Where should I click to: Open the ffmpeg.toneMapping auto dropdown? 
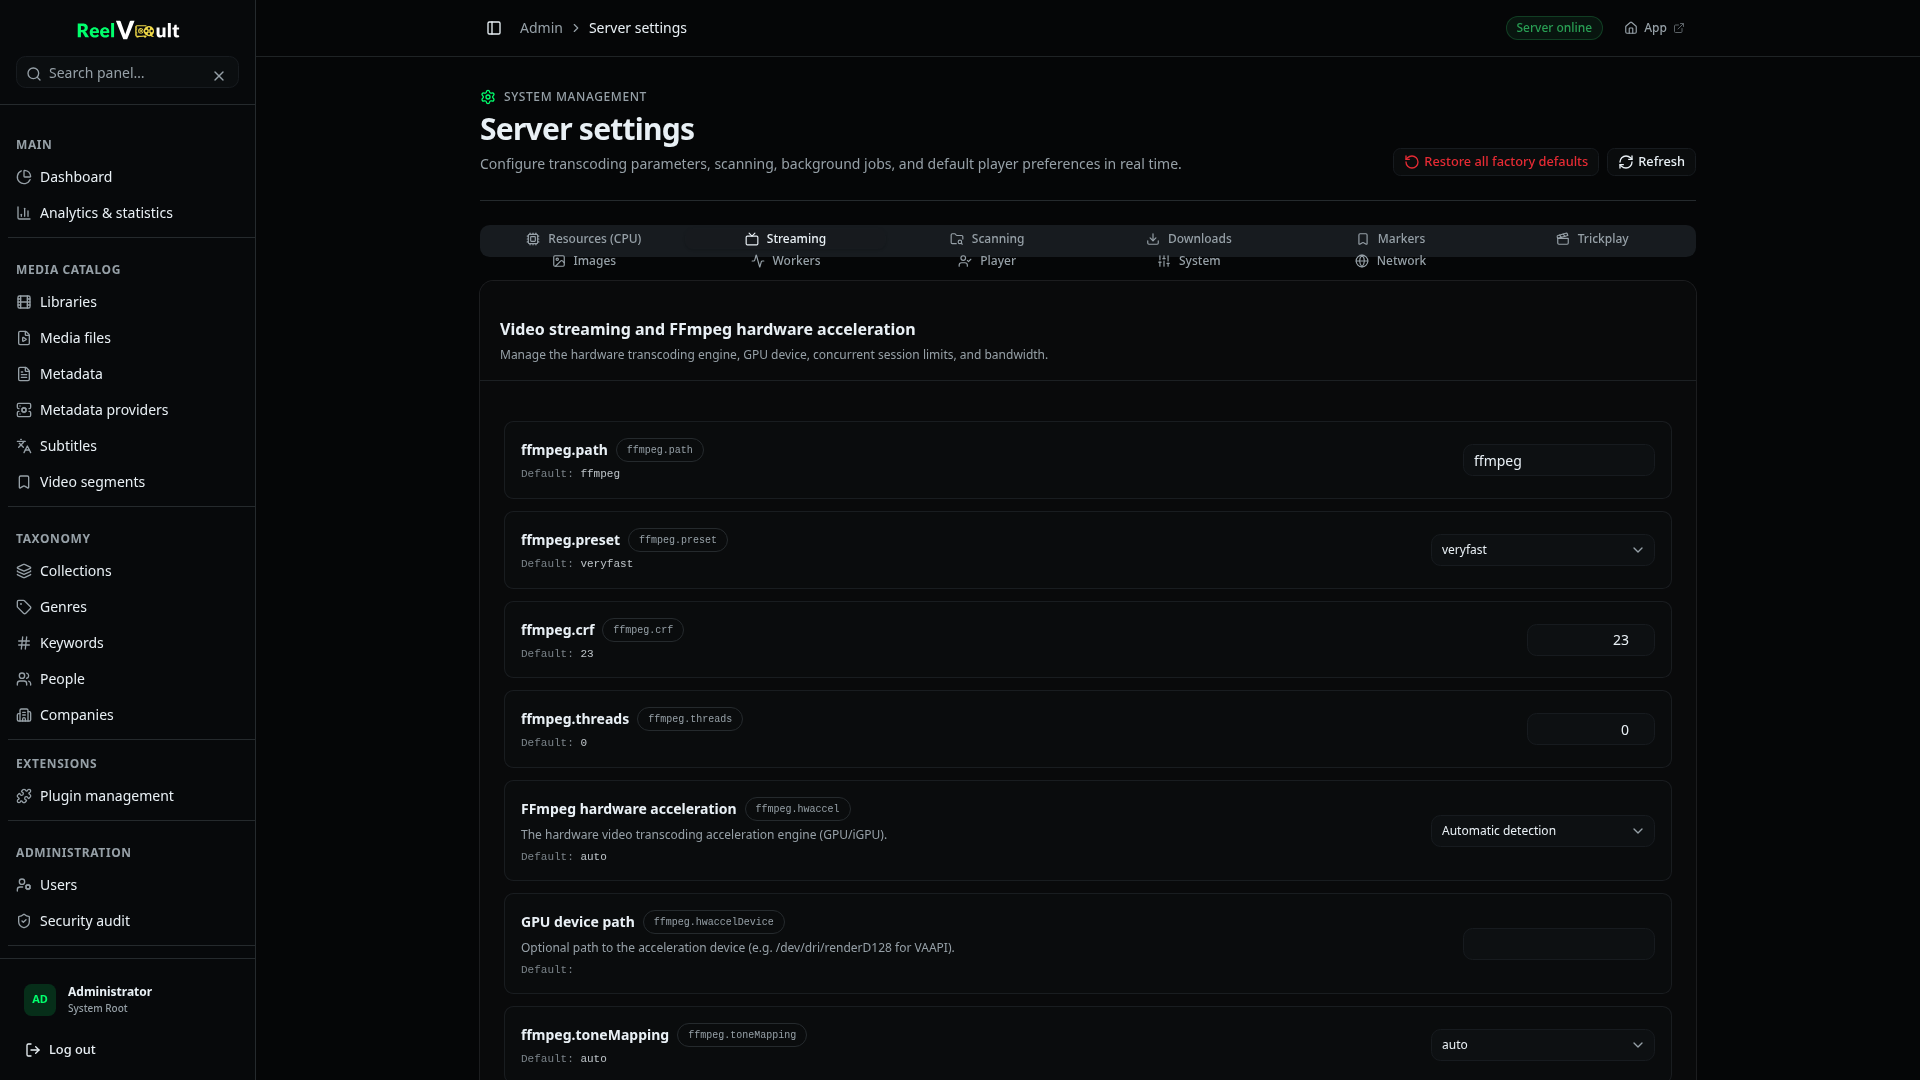(1542, 1045)
